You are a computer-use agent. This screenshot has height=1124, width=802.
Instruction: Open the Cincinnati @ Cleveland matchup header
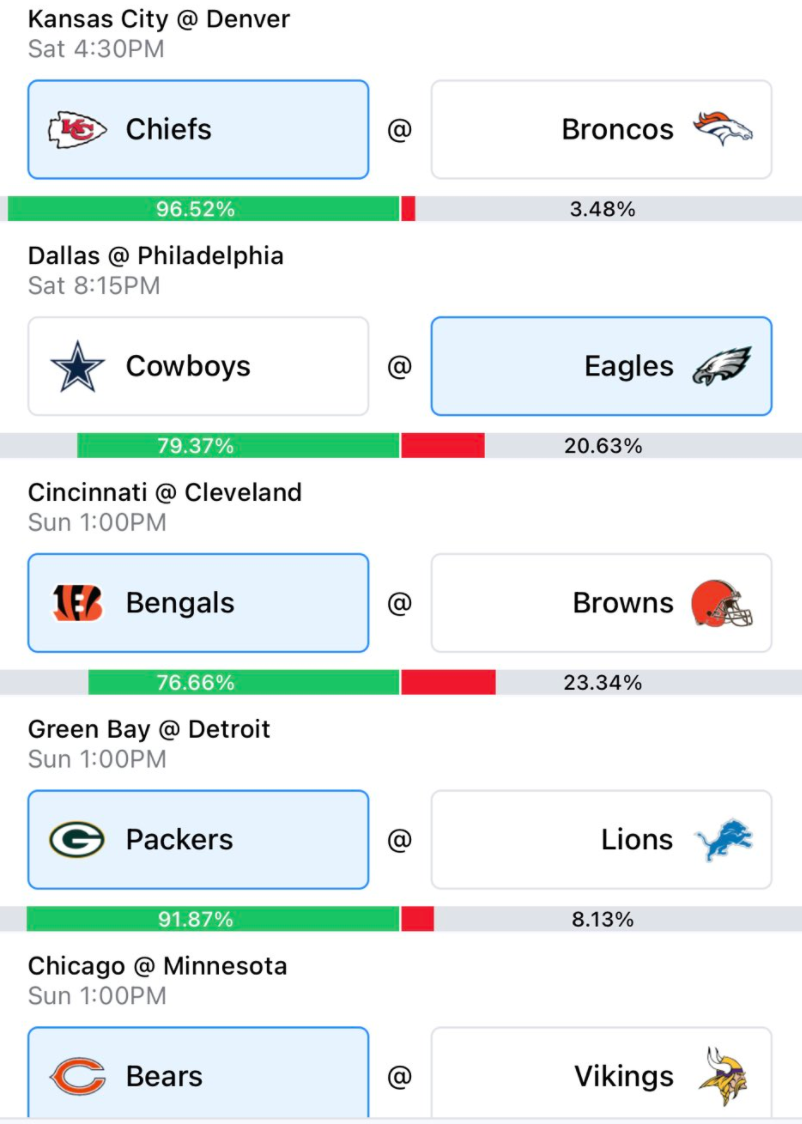(x=165, y=492)
